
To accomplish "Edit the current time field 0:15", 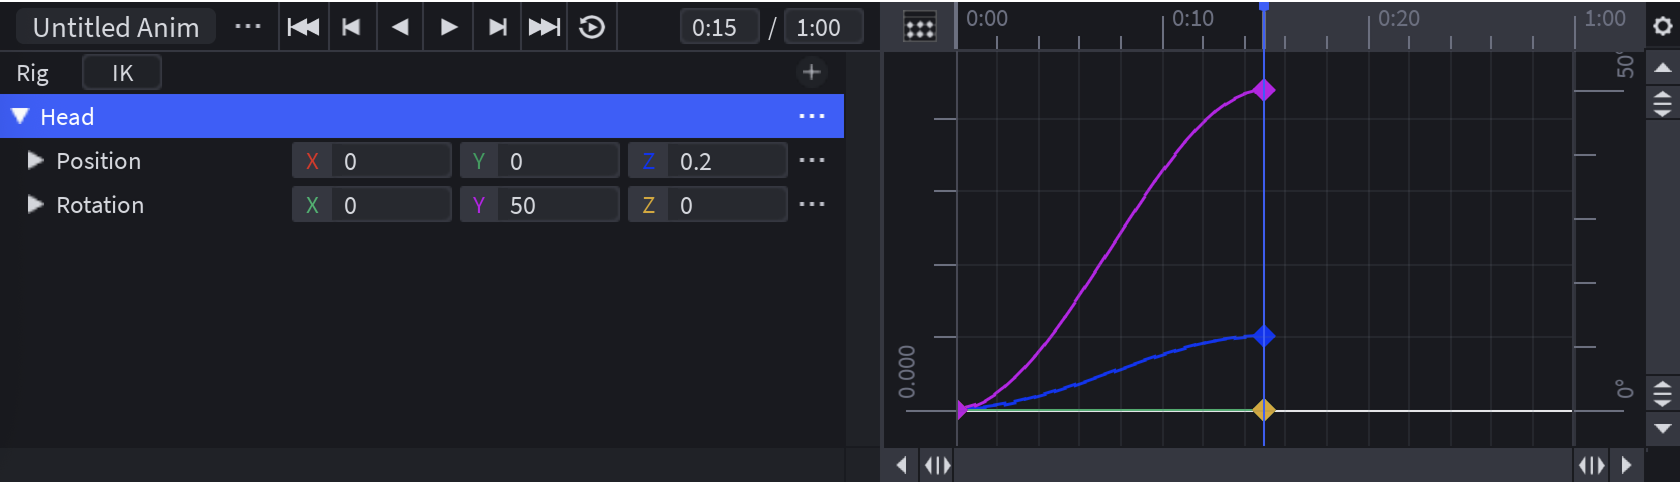I will pyautogui.click(x=719, y=27).
